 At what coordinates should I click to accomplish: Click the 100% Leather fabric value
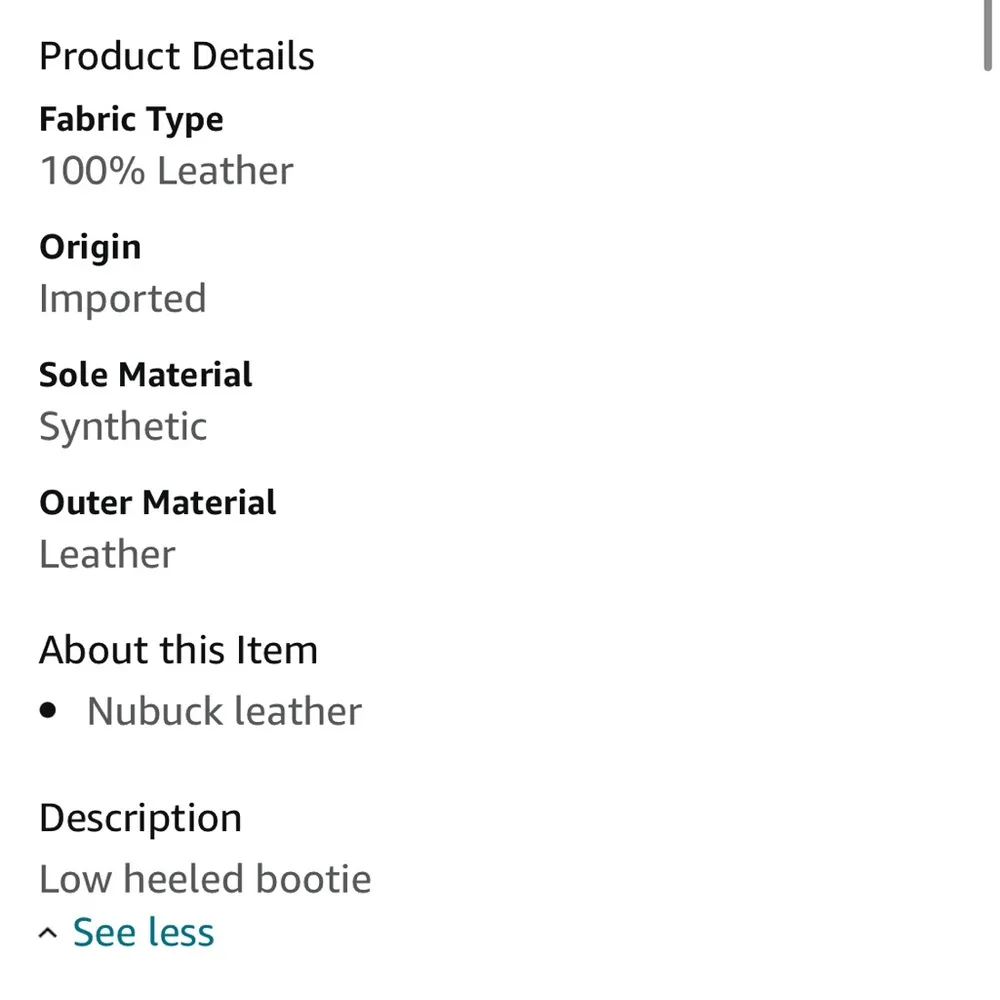[166, 170]
